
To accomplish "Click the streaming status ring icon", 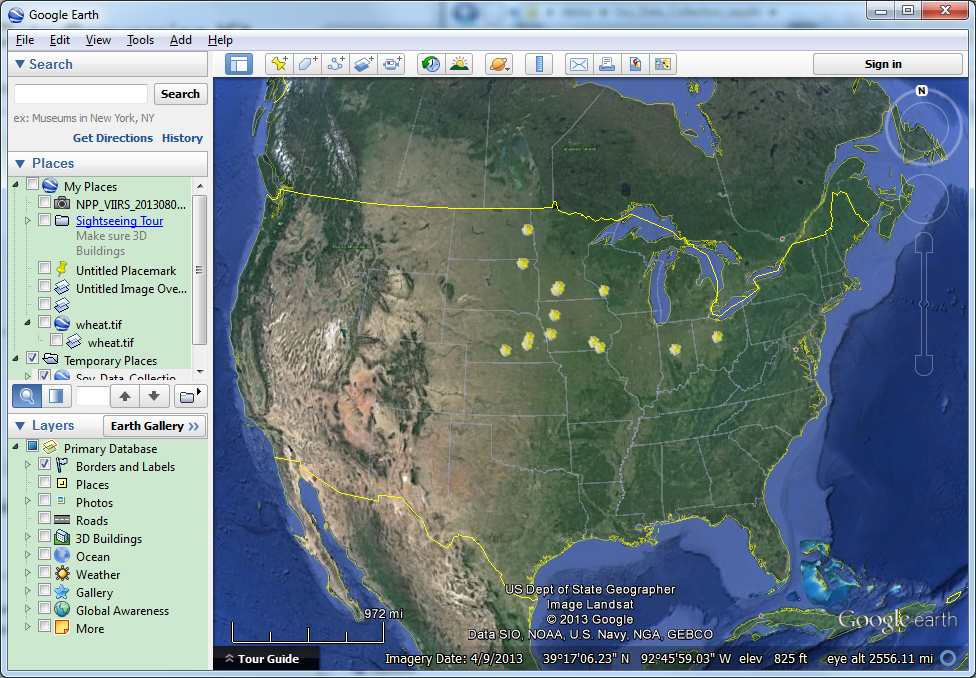I will pos(949,657).
